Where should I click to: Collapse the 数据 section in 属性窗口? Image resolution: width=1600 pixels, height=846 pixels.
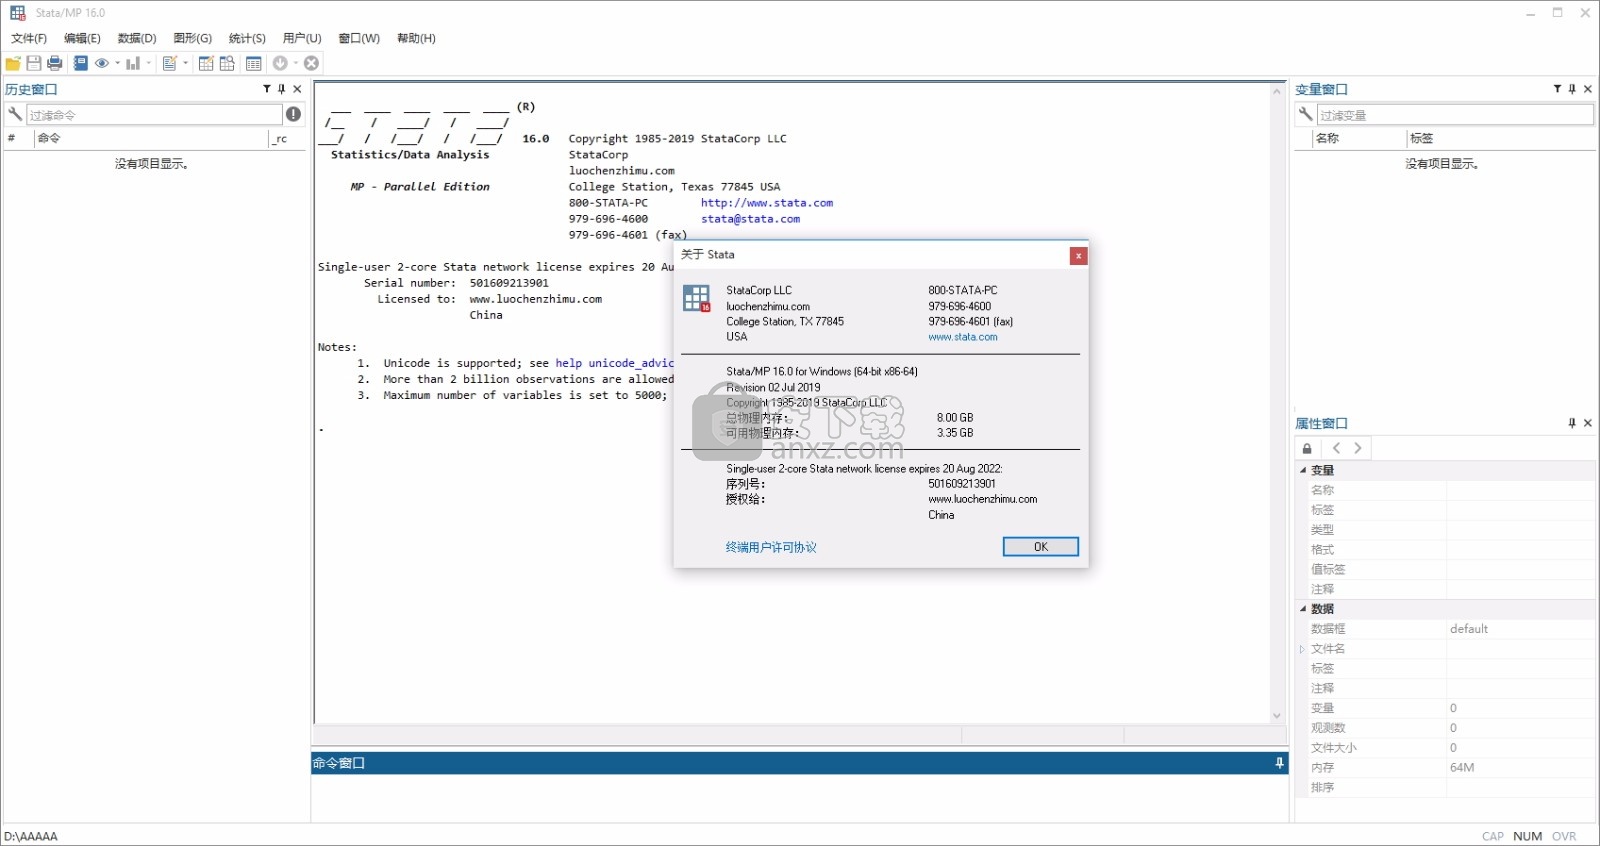coord(1303,609)
